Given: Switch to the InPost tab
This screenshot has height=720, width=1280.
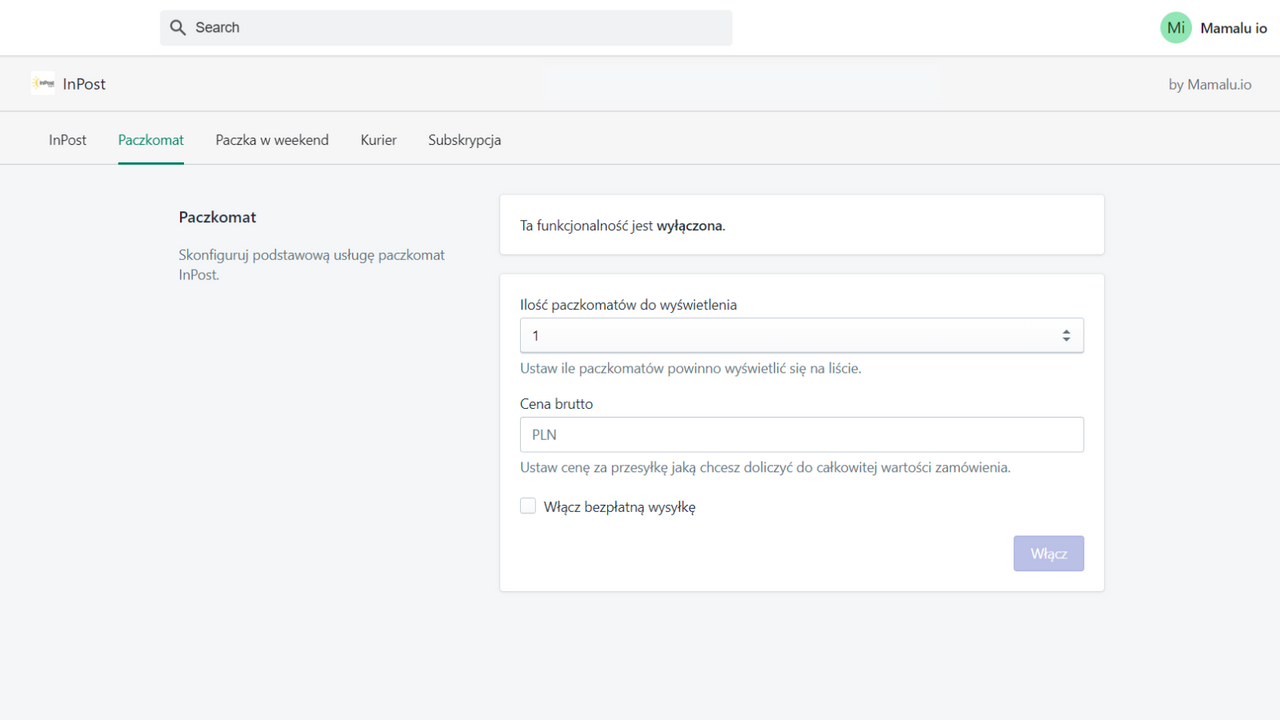Looking at the screenshot, I should (x=68, y=140).
